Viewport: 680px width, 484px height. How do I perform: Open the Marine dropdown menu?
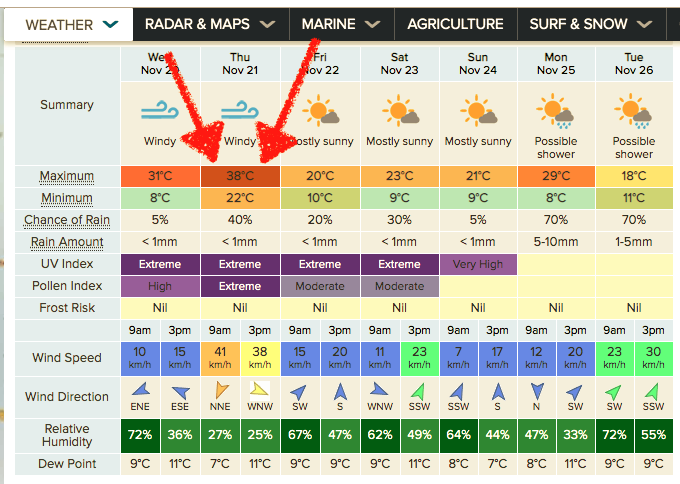tap(341, 23)
